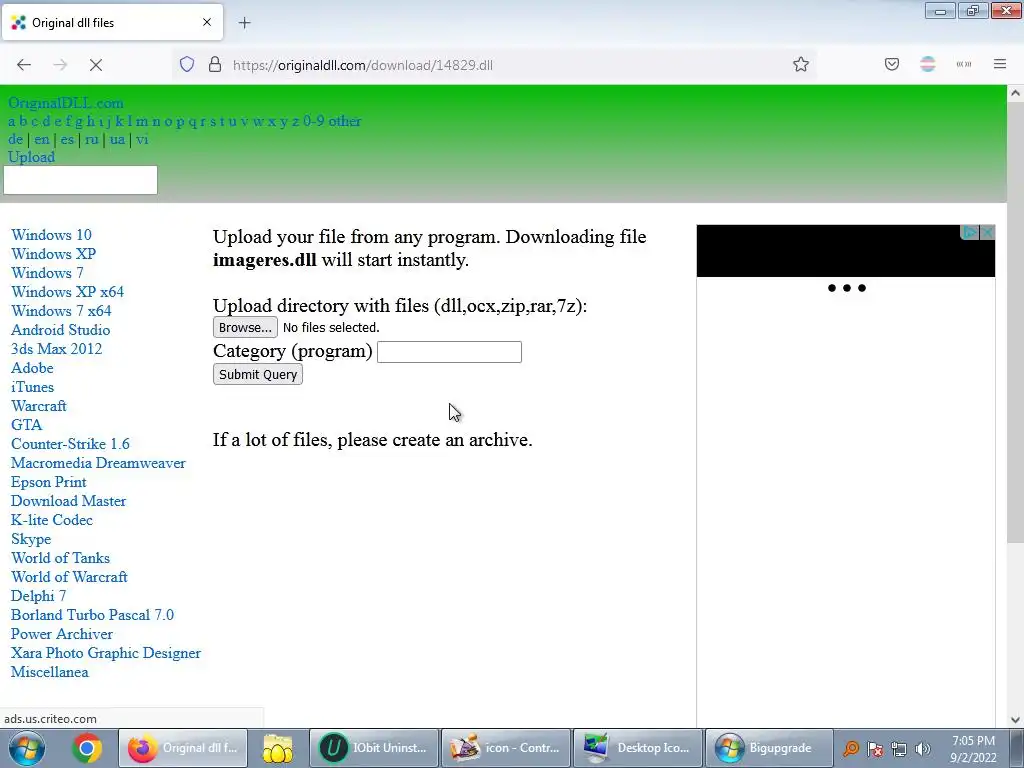The image size is (1024, 768).
Task: Open the Miscellanea category
Action: coord(50,672)
